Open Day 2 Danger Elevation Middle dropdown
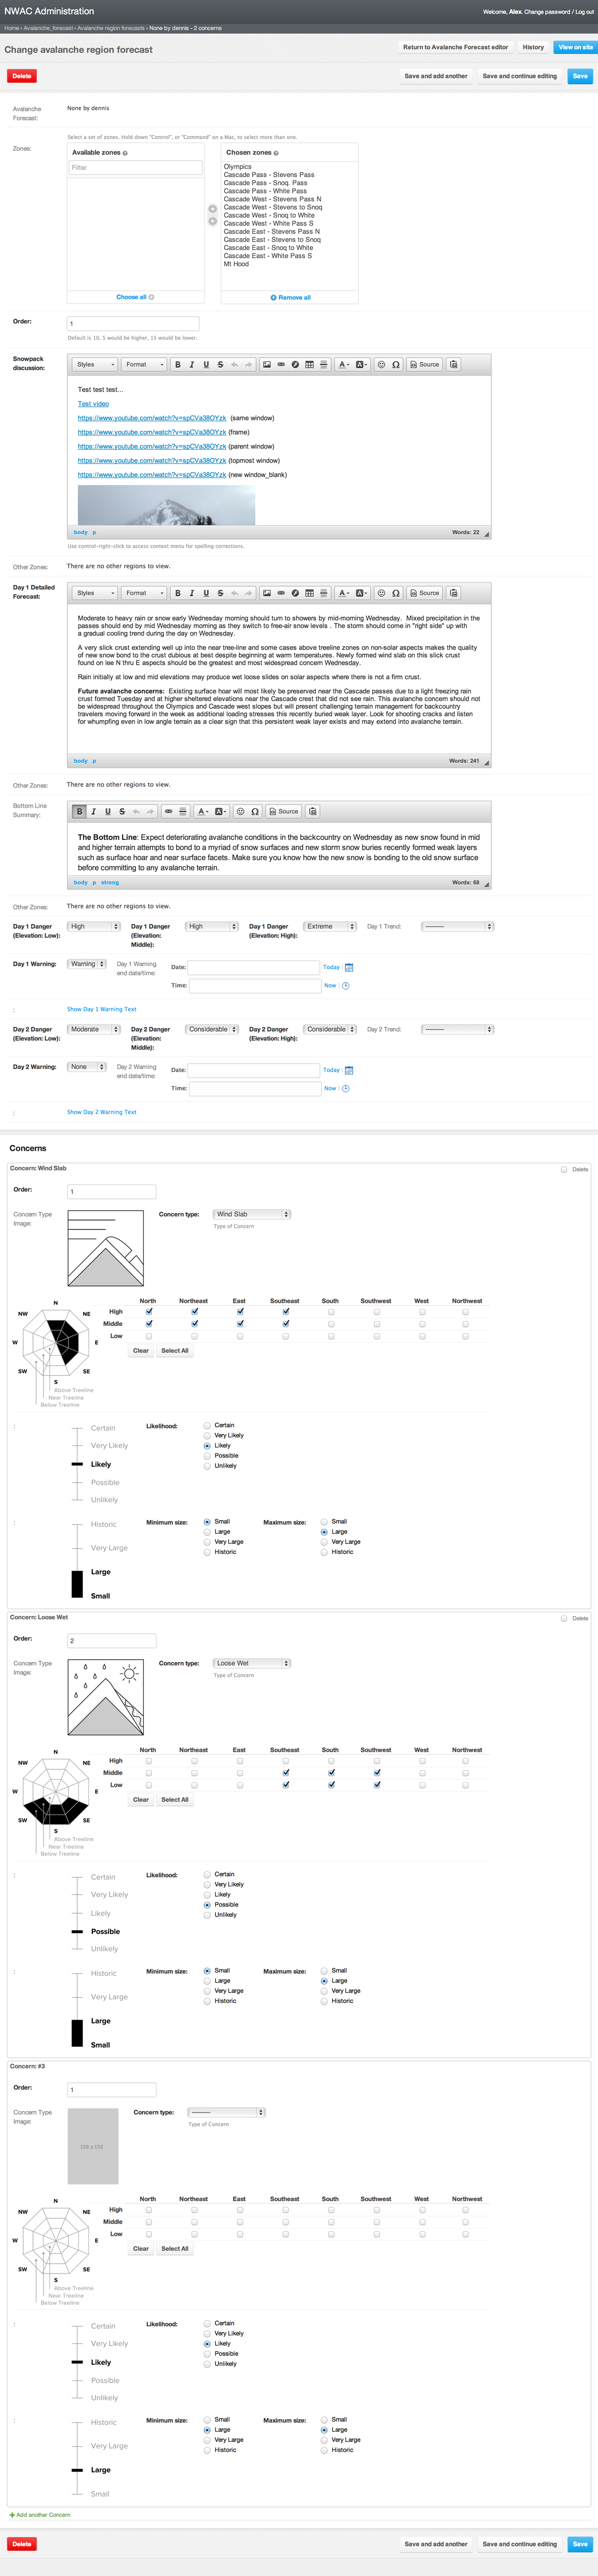 [x=212, y=1029]
